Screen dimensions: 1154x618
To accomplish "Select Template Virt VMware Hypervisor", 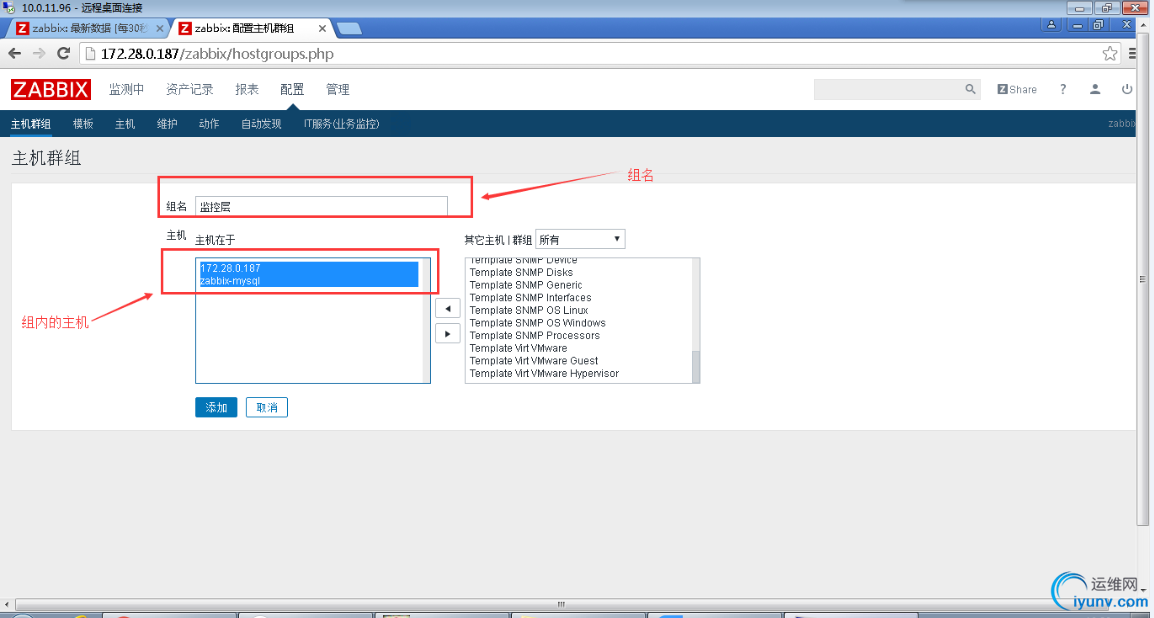I will tap(544, 373).
